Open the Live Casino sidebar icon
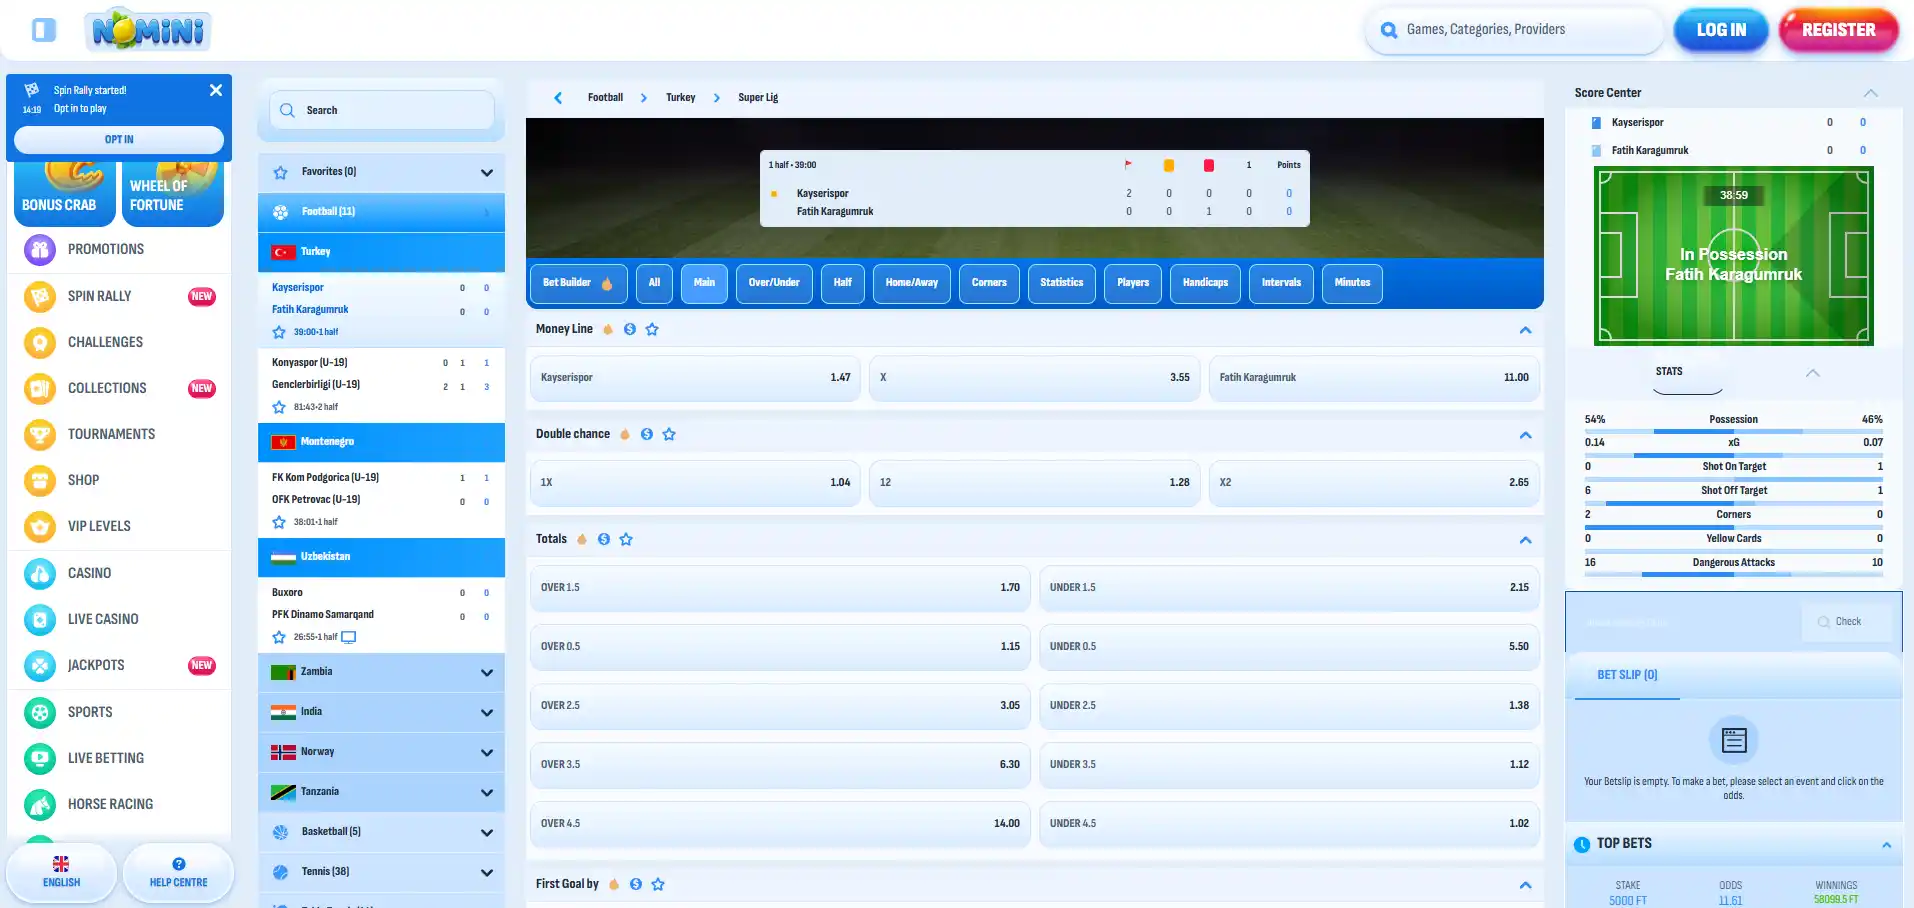 coord(40,619)
